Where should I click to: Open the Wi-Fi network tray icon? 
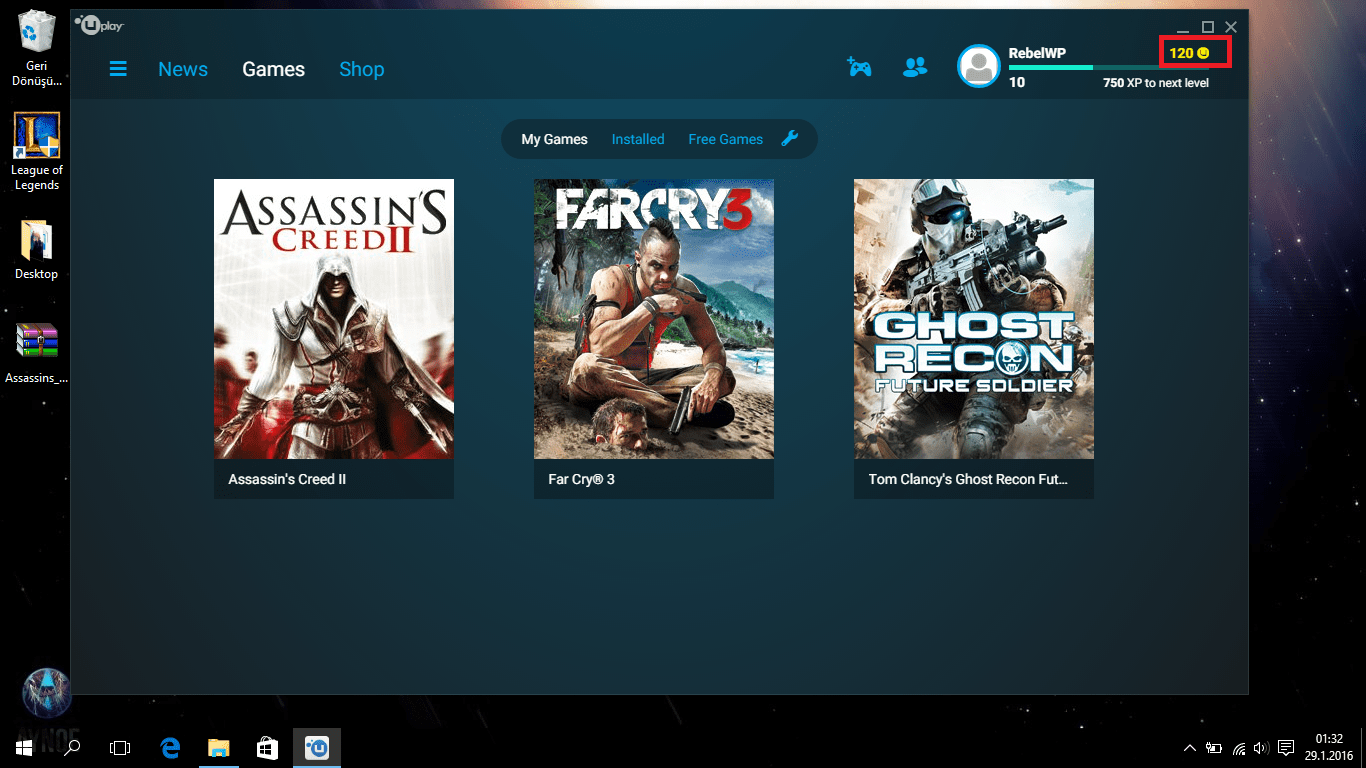click(1239, 747)
